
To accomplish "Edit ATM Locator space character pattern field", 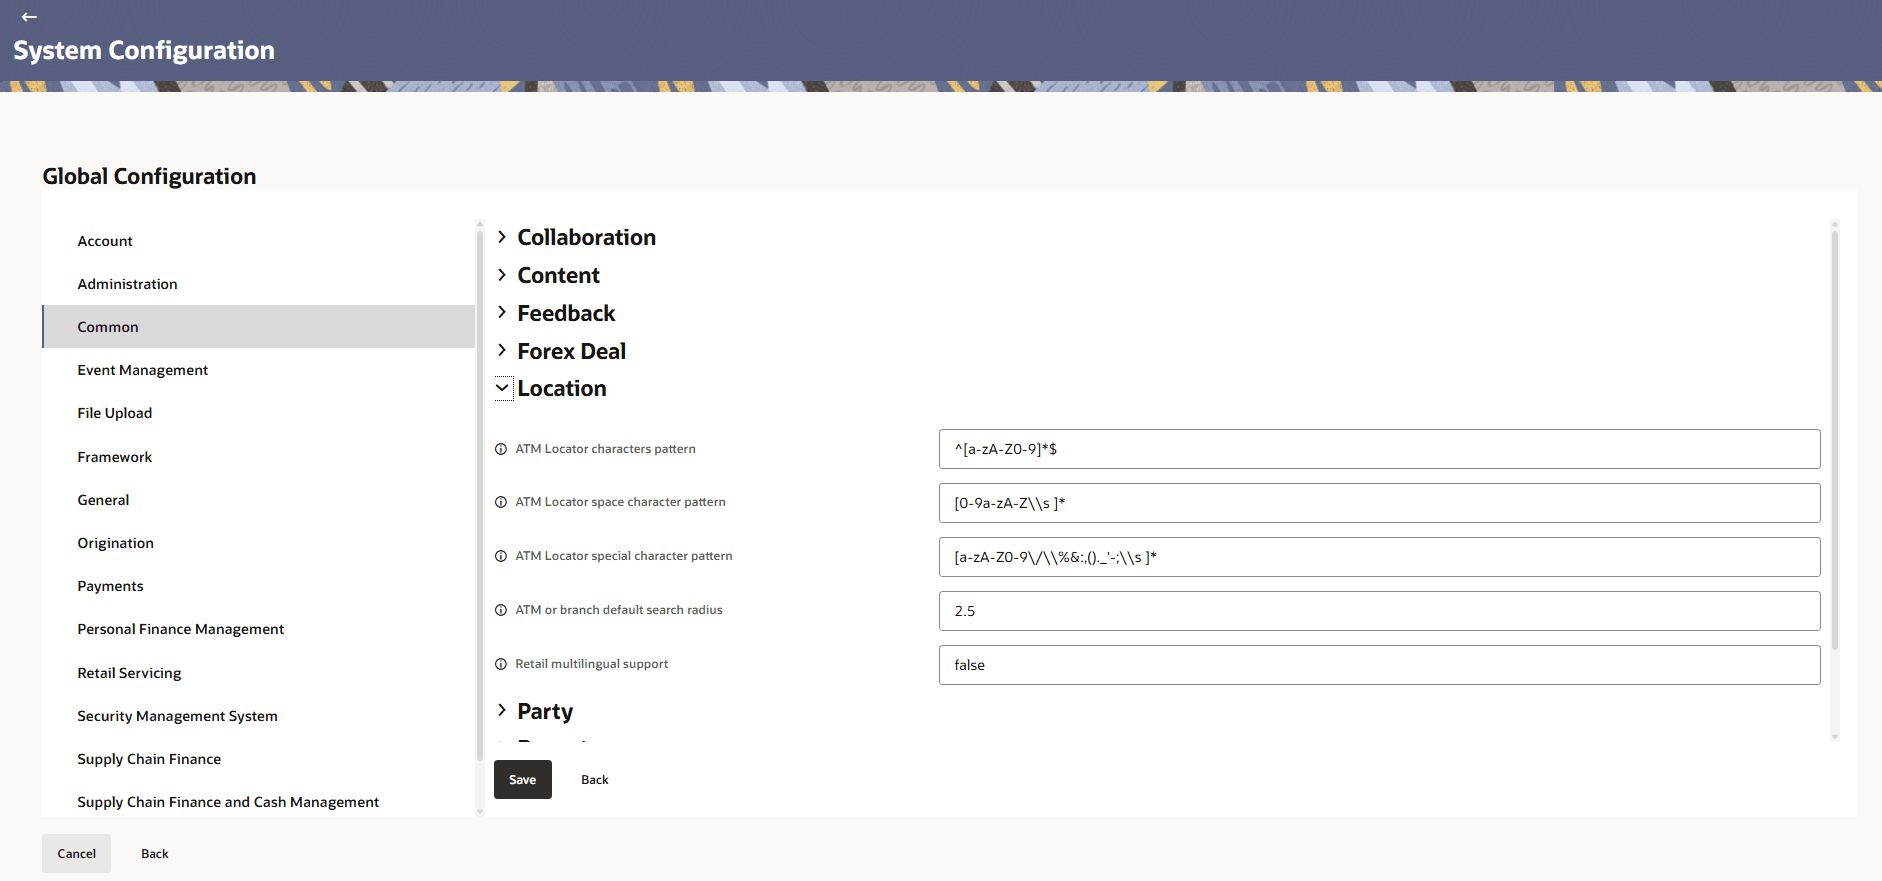I will click(x=1379, y=503).
